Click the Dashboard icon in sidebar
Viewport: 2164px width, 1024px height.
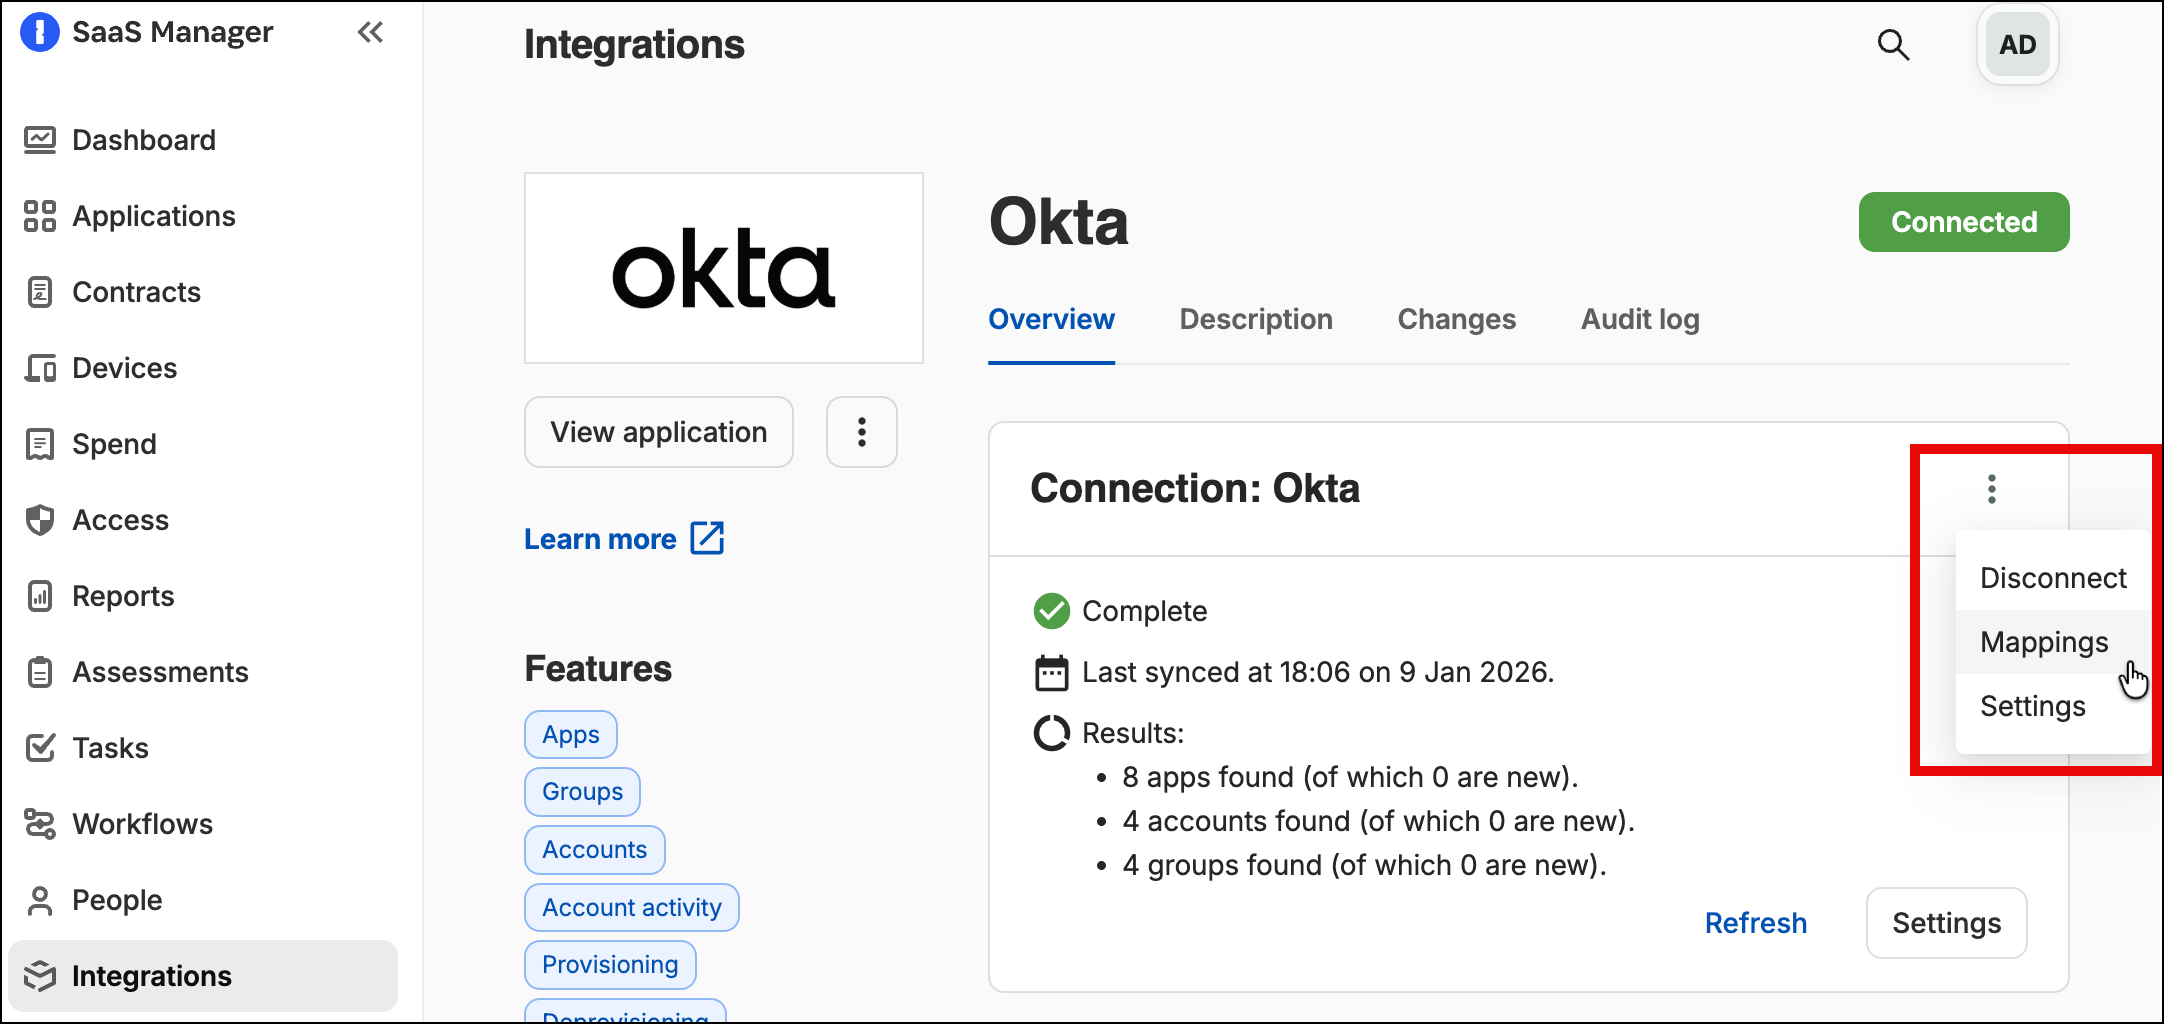coord(40,140)
